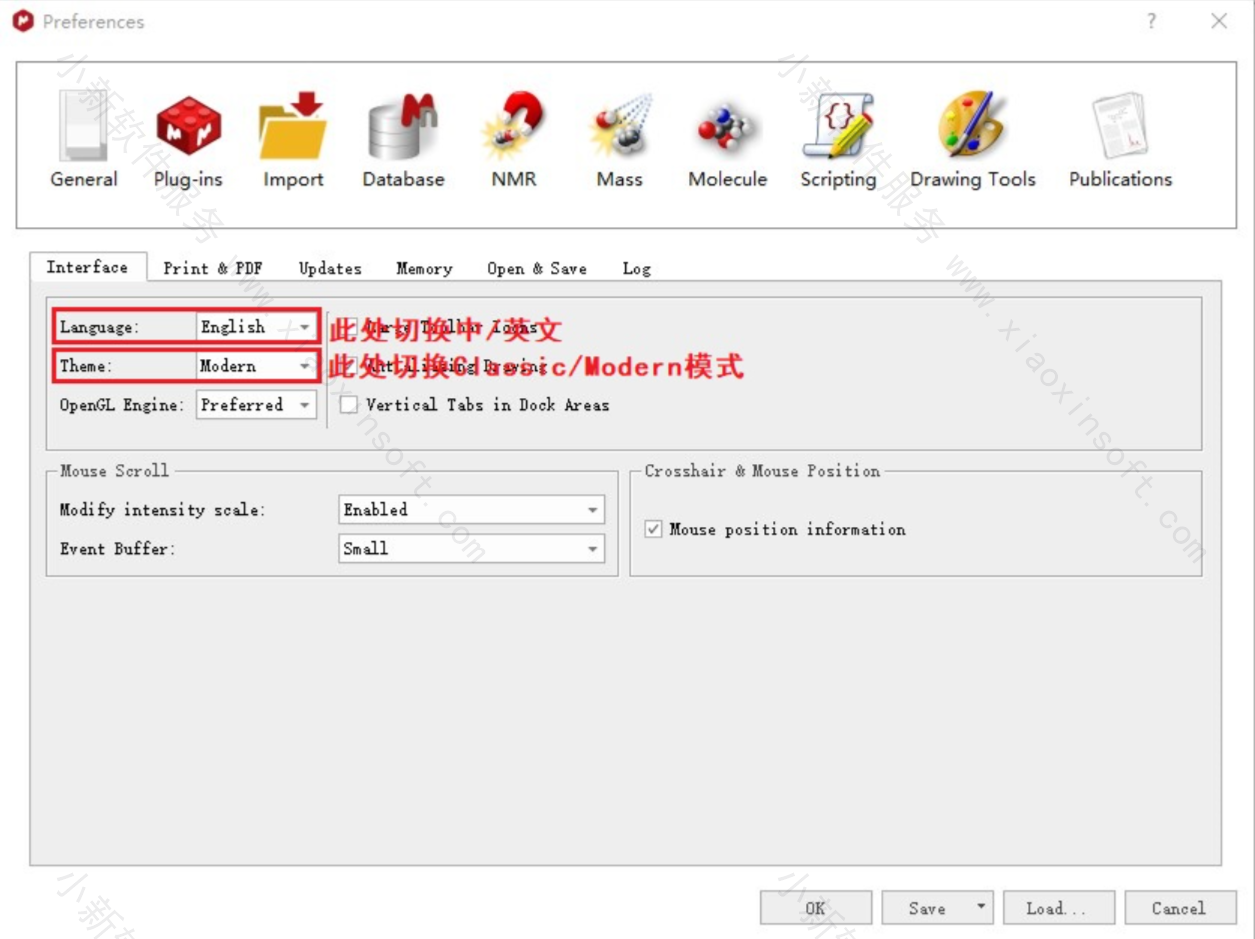The height and width of the screenshot is (939, 1255).
Task: Enable Vertical Tabs in Dock Areas
Action: pyautogui.click(x=349, y=405)
